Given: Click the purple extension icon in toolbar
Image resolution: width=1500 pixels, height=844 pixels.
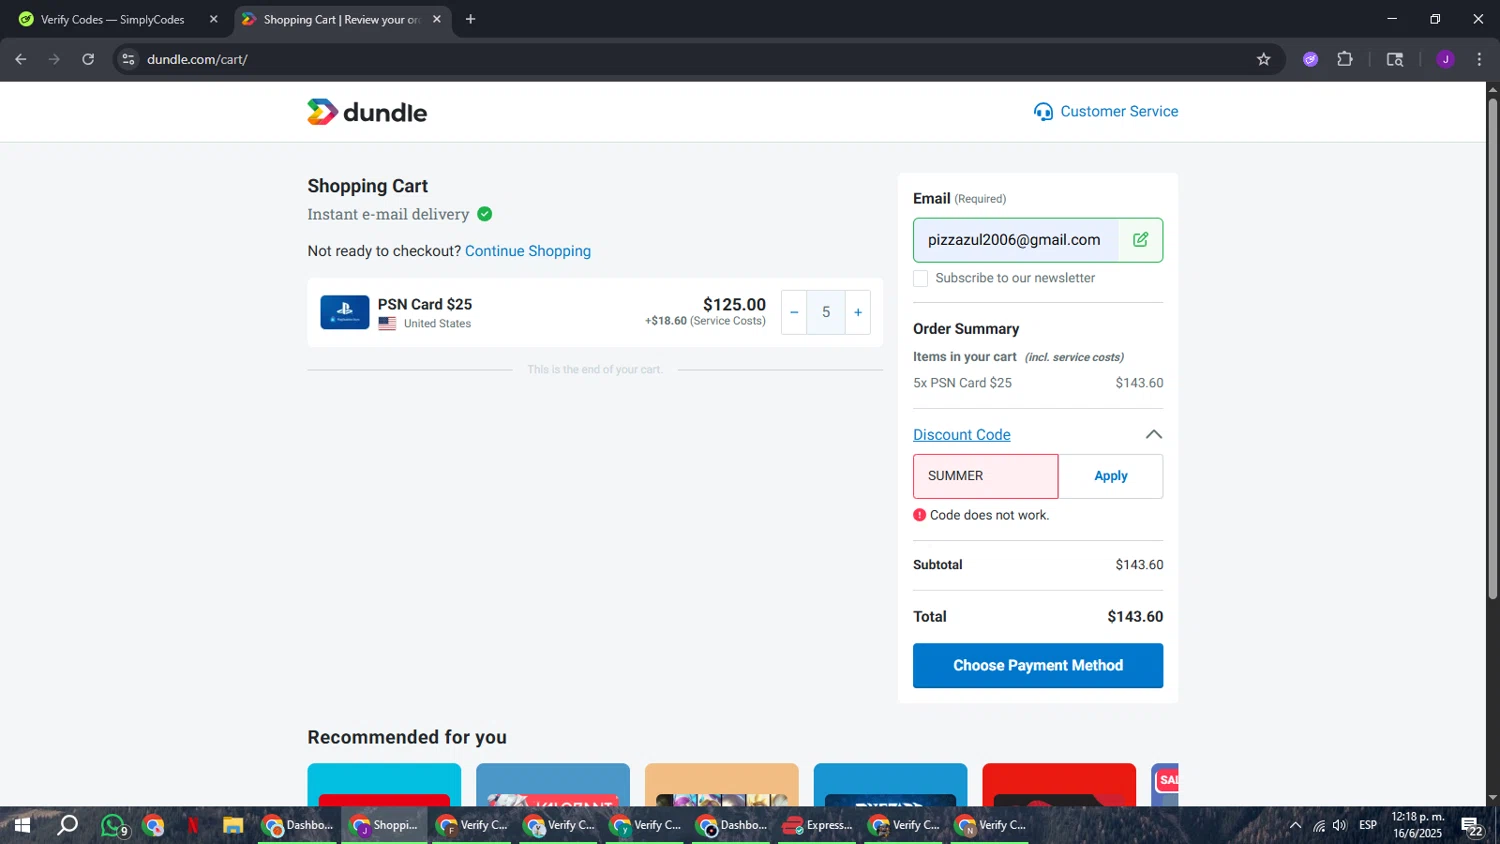Looking at the screenshot, I should 1311,59.
